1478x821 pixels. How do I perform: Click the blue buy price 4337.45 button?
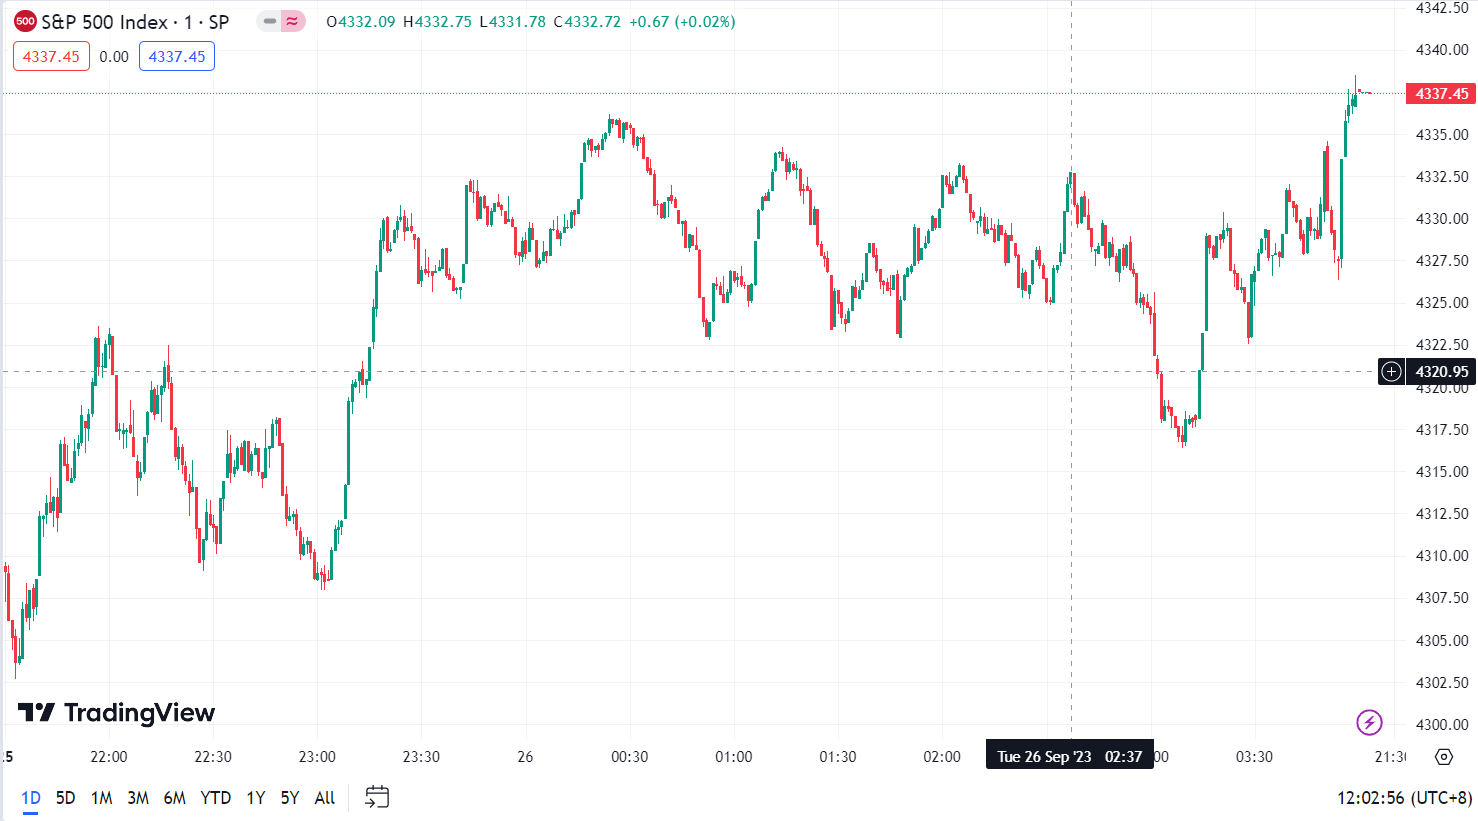point(177,57)
